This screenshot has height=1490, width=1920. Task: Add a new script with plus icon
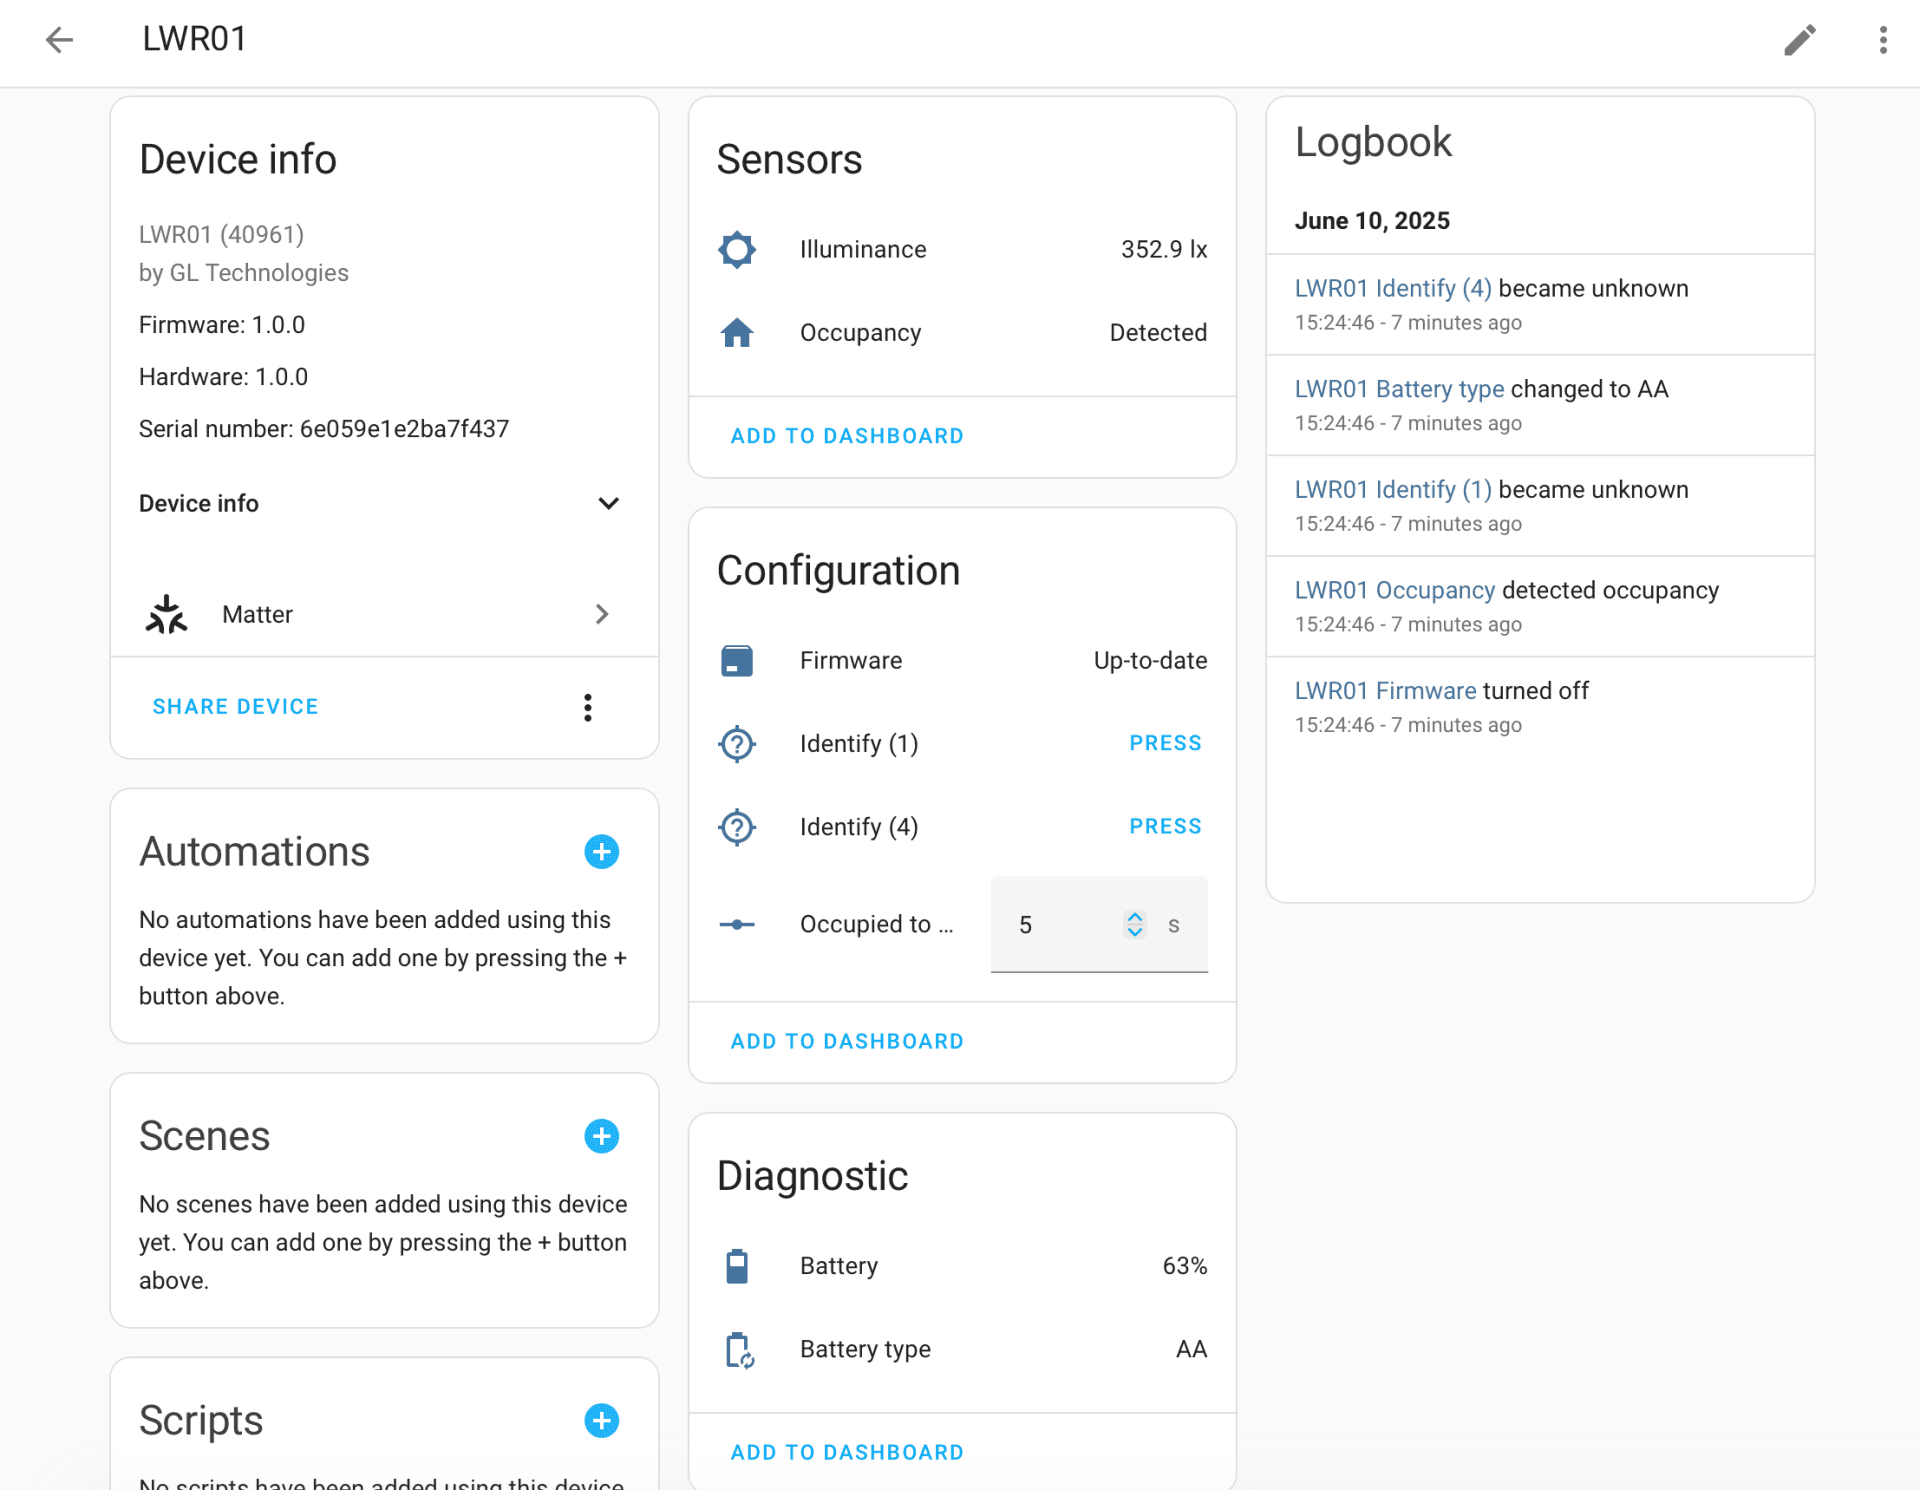[x=601, y=1420]
